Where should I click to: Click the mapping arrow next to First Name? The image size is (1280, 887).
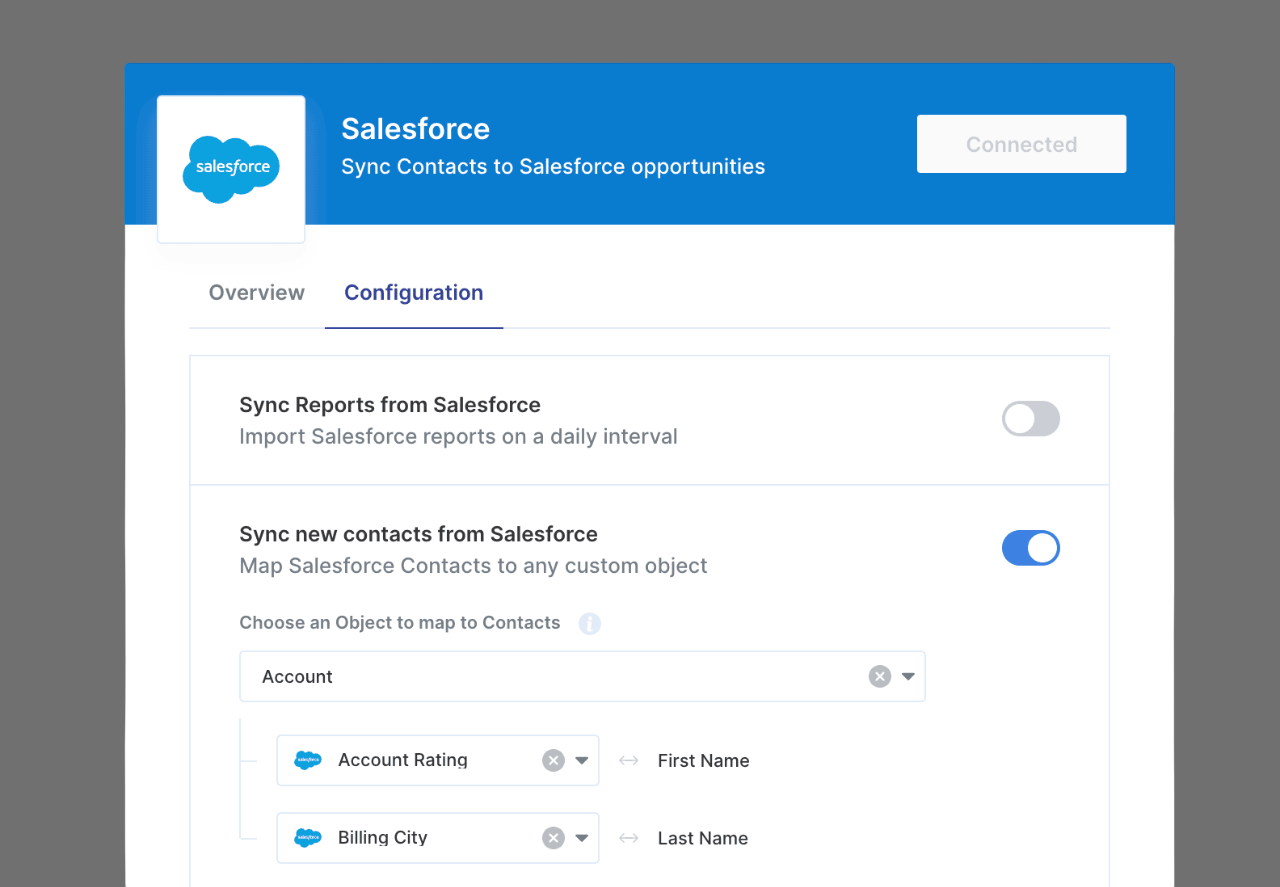628,761
